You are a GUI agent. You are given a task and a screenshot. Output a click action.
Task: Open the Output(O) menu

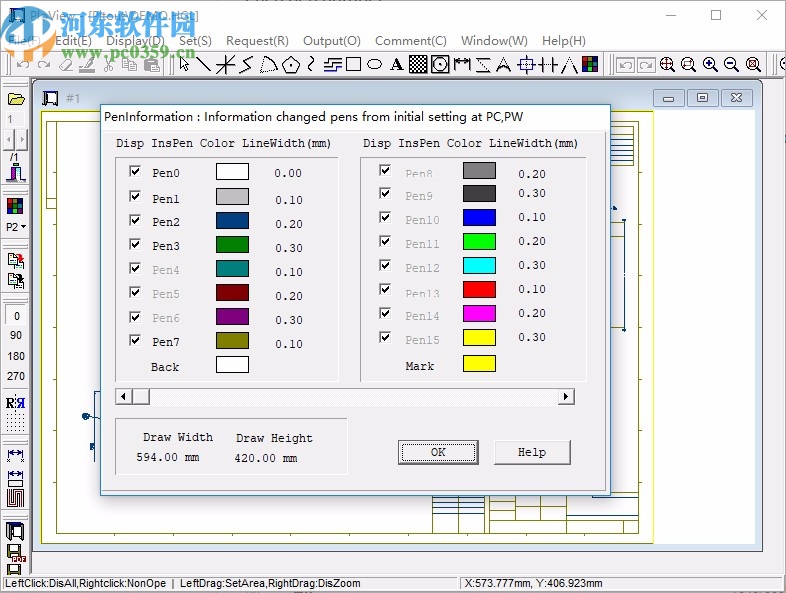pyautogui.click(x=332, y=41)
